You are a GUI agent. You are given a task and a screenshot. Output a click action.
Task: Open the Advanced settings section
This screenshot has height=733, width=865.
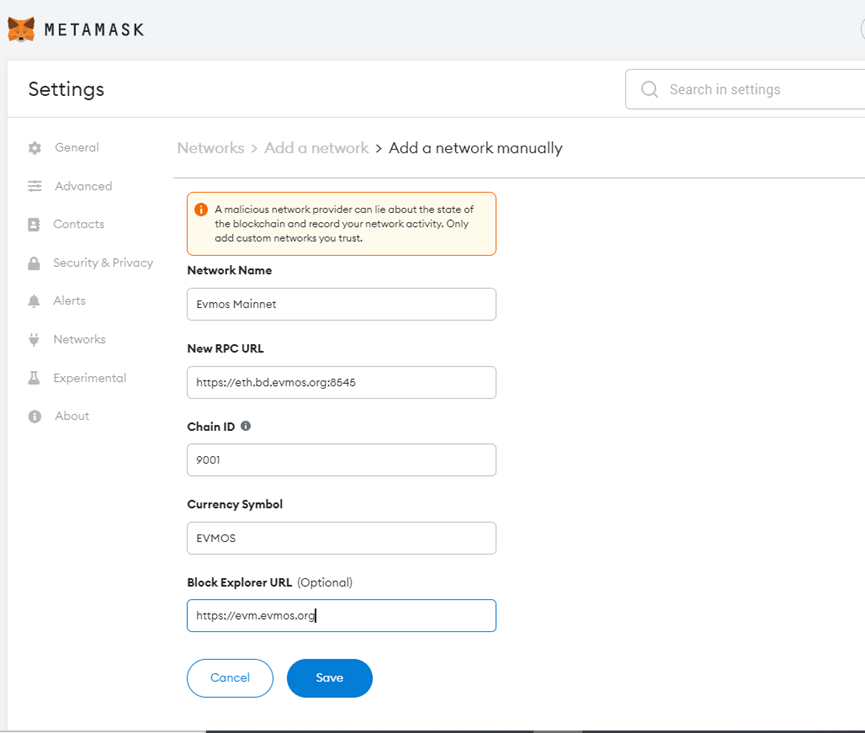(83, 186)
